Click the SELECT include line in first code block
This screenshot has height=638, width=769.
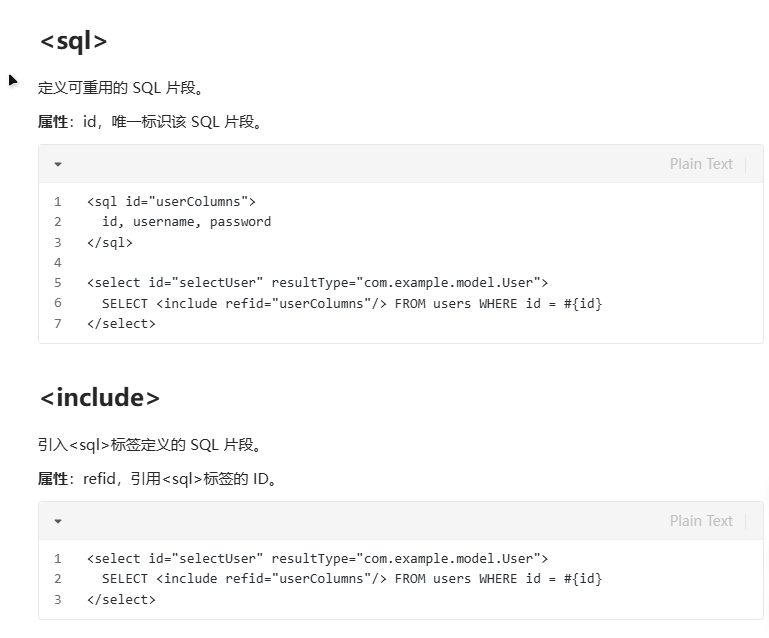(x=352, y=304)
